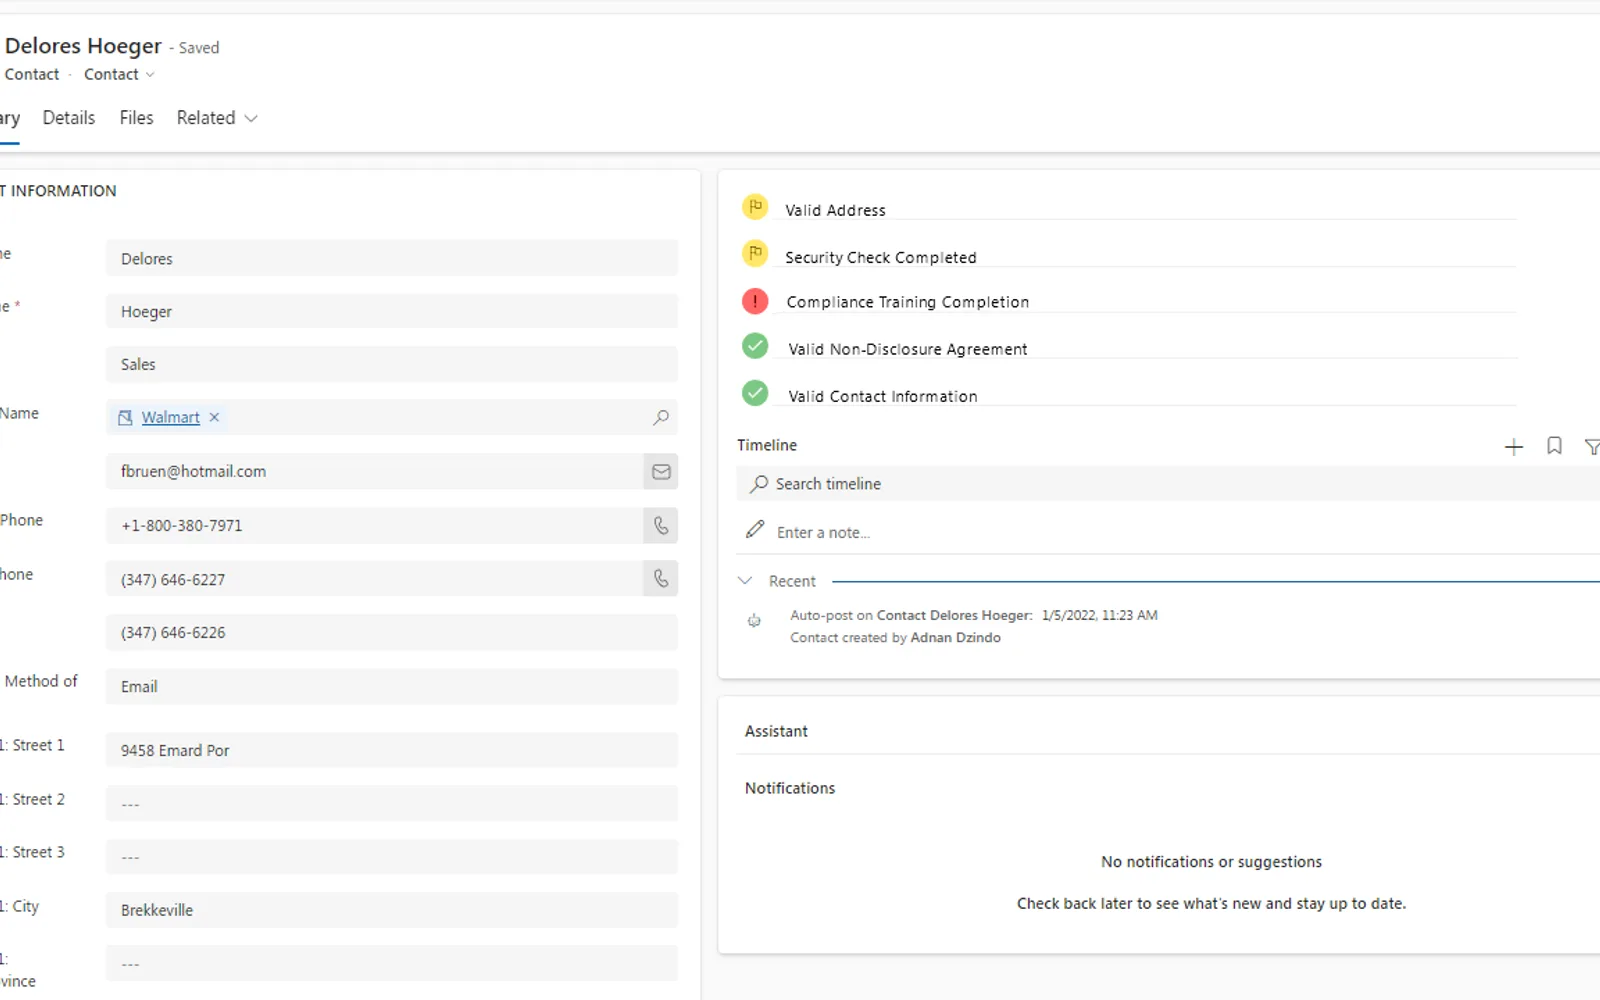Open the Summary tab

point(10,118)
